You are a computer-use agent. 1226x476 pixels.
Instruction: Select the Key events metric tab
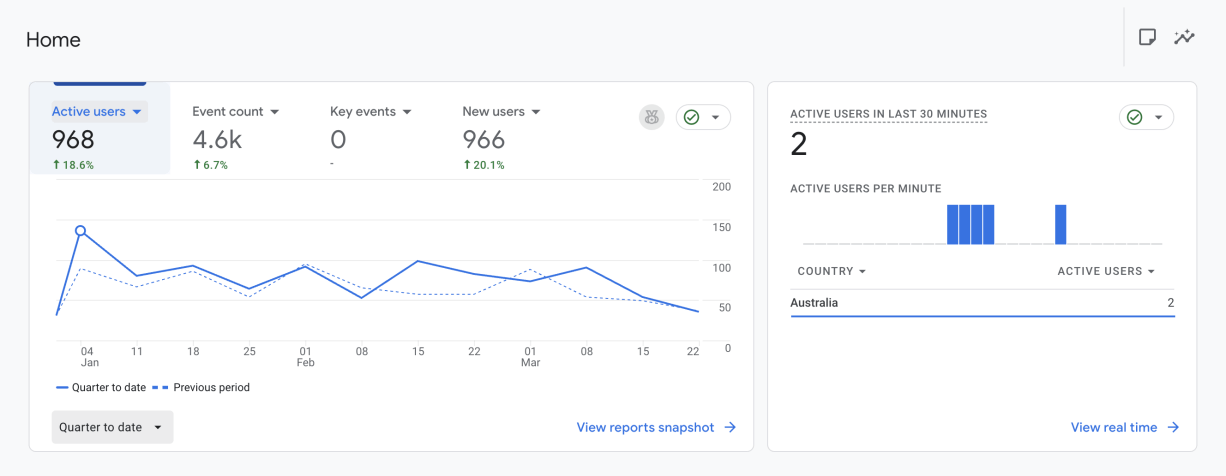tap(363, 112)
